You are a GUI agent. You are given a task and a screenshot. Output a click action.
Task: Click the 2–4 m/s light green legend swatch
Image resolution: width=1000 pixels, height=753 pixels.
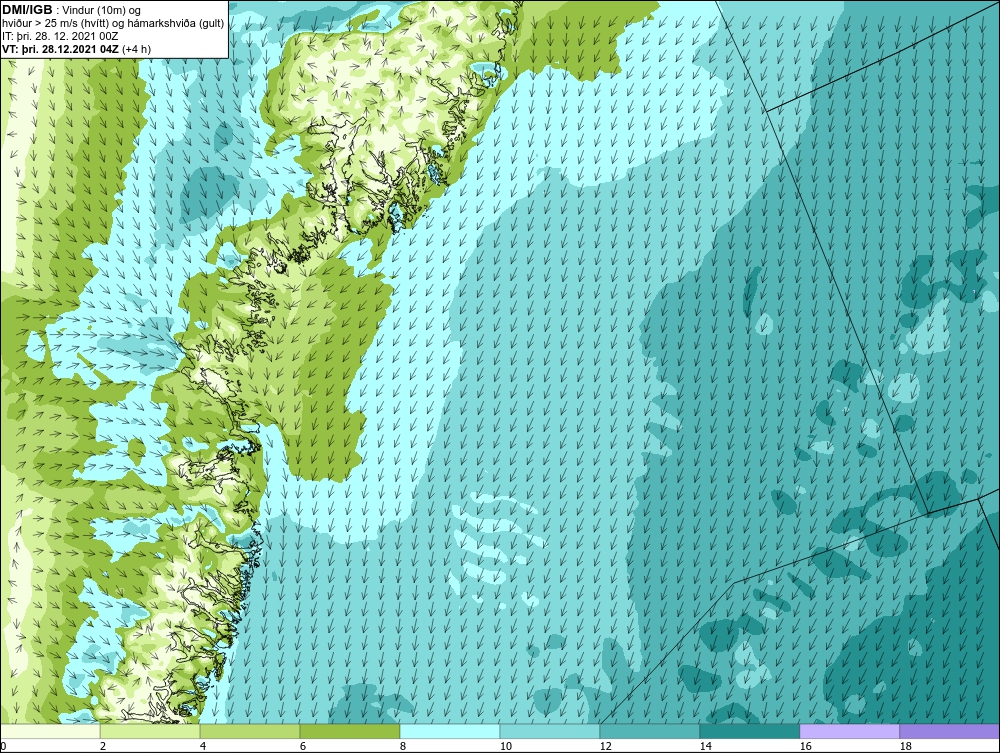pyautogui.click(x=150, y=731)
